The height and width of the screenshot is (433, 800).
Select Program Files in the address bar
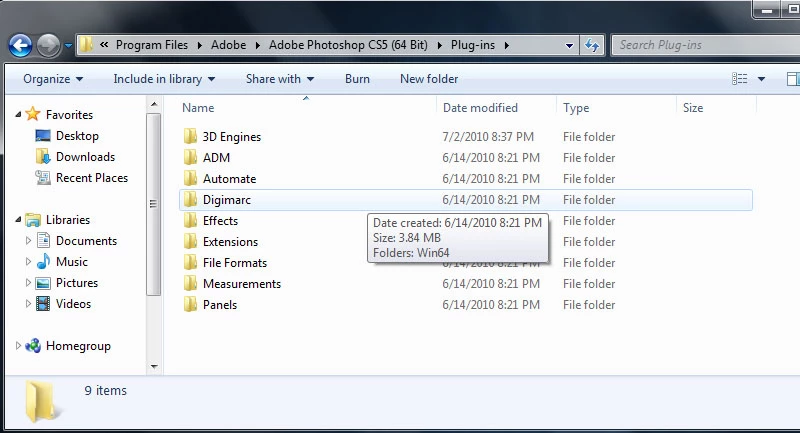click(x=152, y=45)
